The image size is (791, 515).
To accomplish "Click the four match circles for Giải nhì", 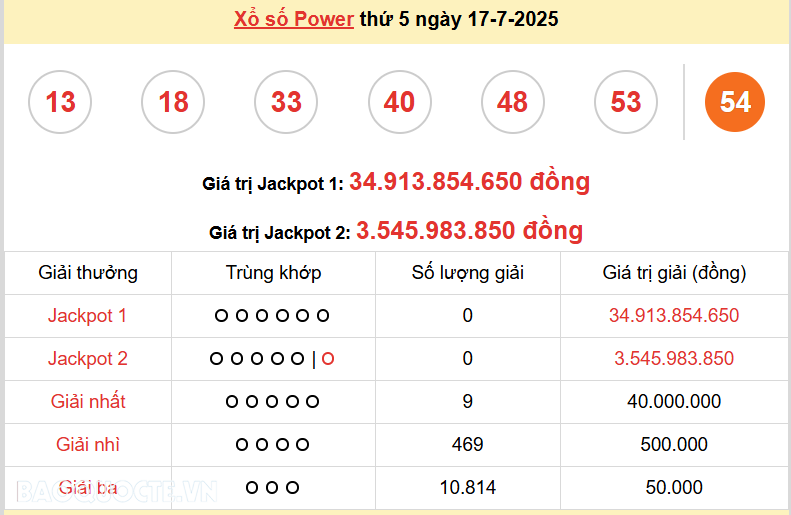I will 272,444.
